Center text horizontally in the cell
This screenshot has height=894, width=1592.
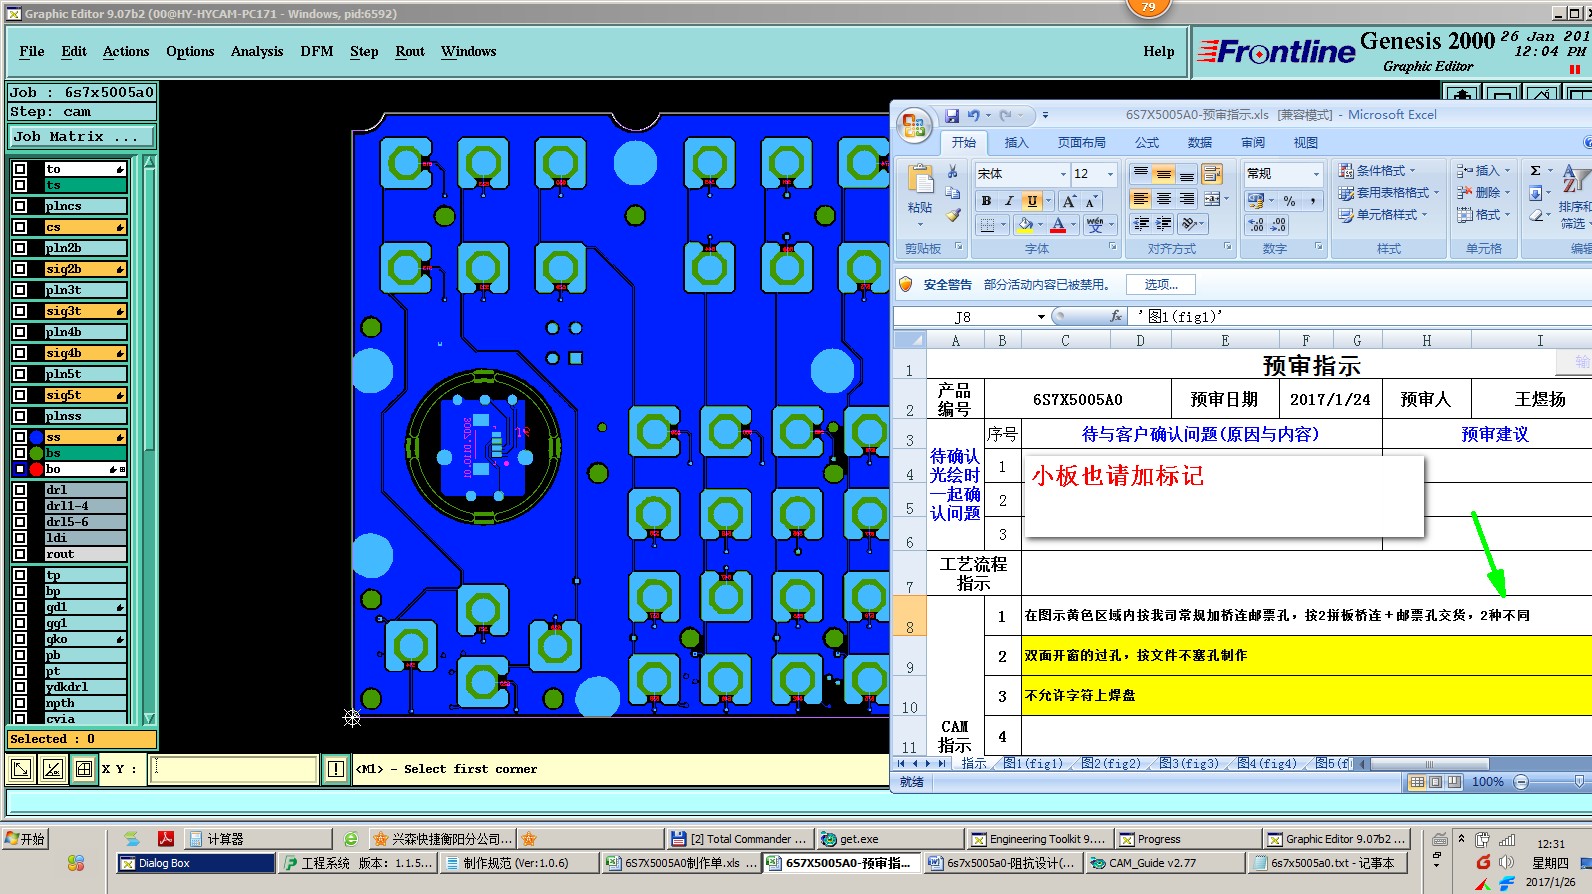pos(1164,199)
